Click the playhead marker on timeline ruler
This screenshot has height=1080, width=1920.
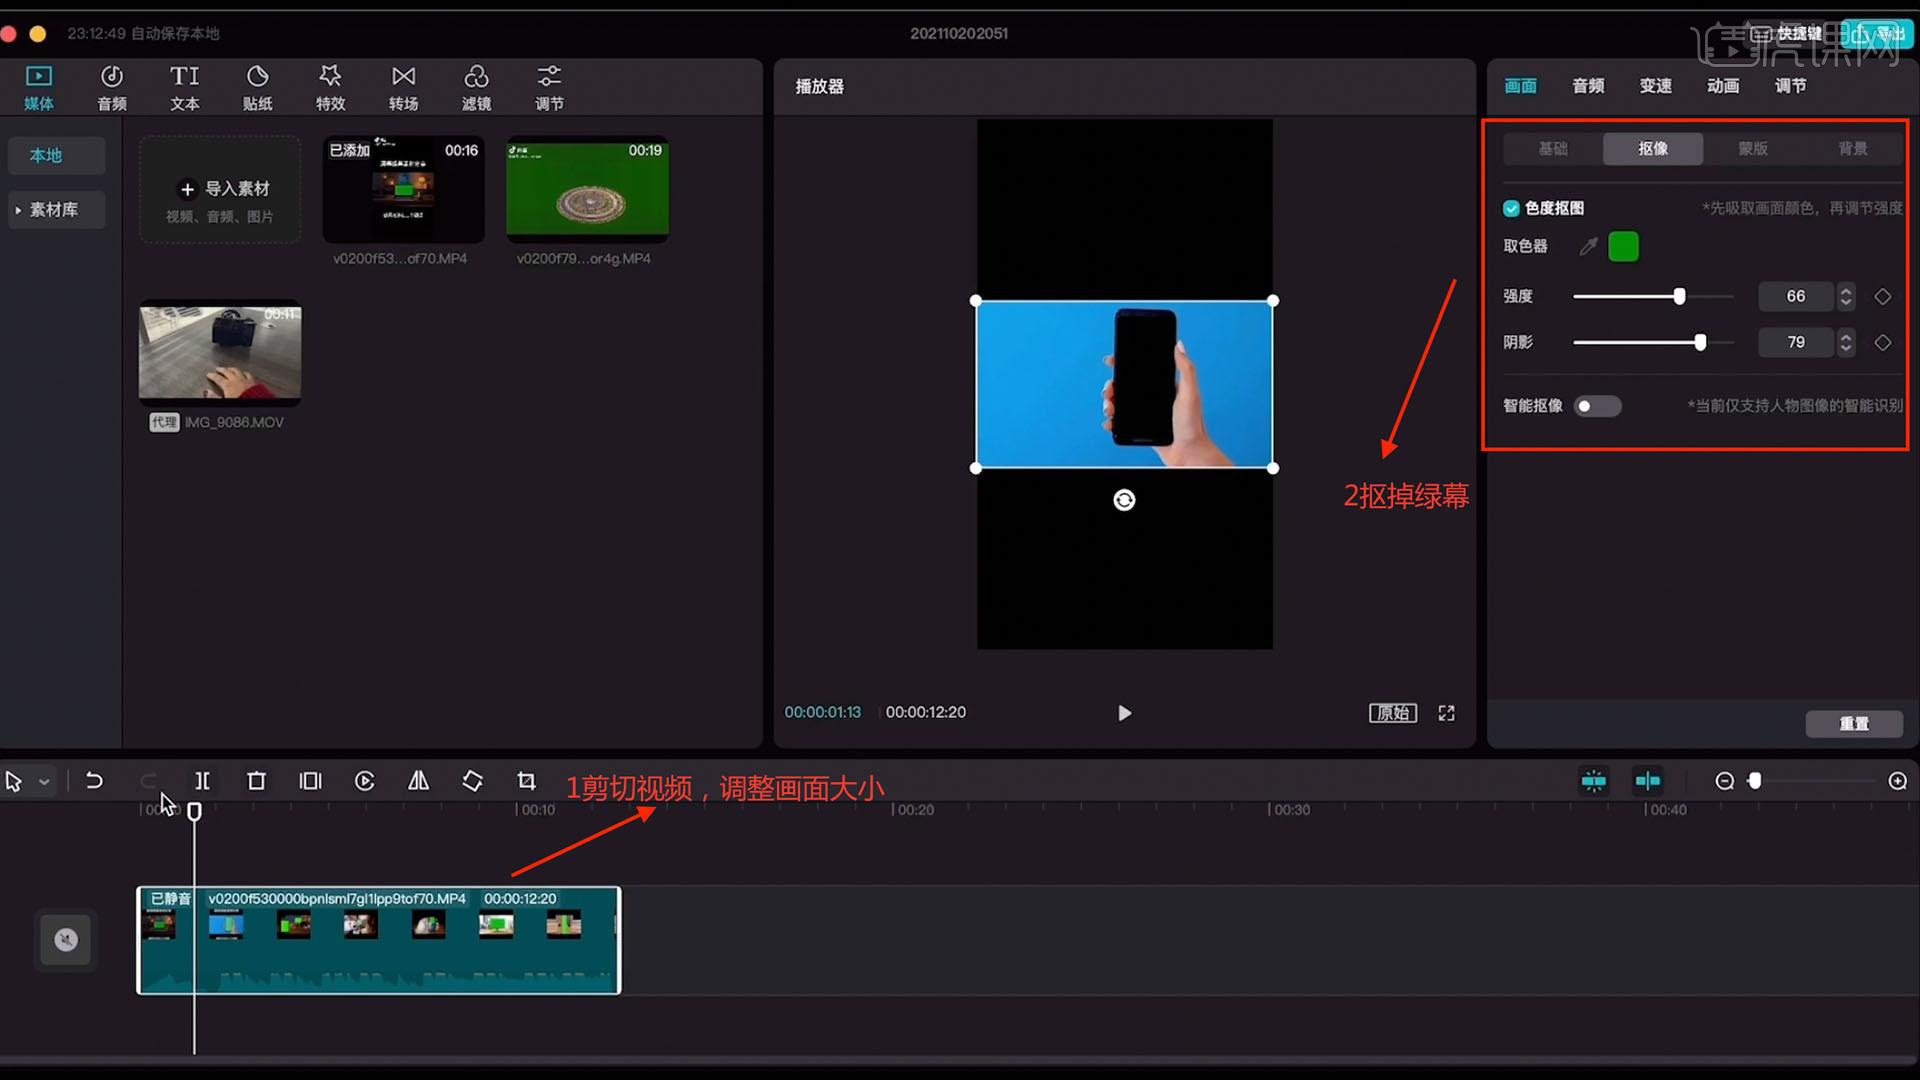194,812
